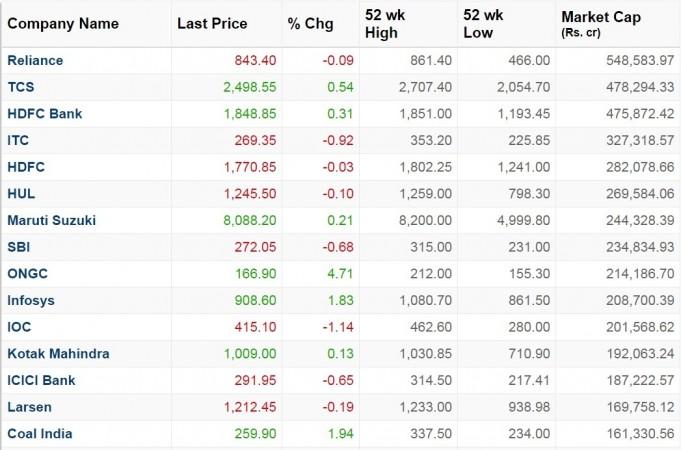This screenshot has height=450, width=681.
Task: Select SBI 52 wk low 231.00
Action: tap(529, 247)
